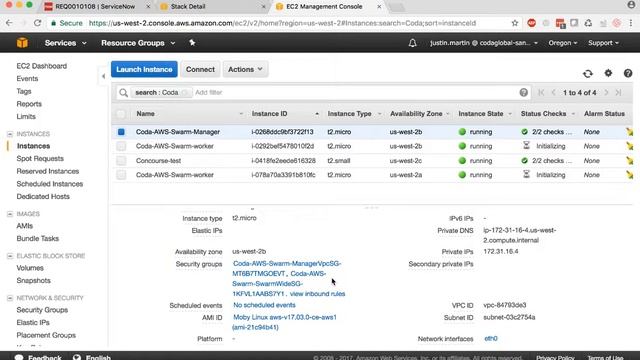Open EC2 Dashboard in sidebar
The image size is (640, 360).
tap(42, 66)
